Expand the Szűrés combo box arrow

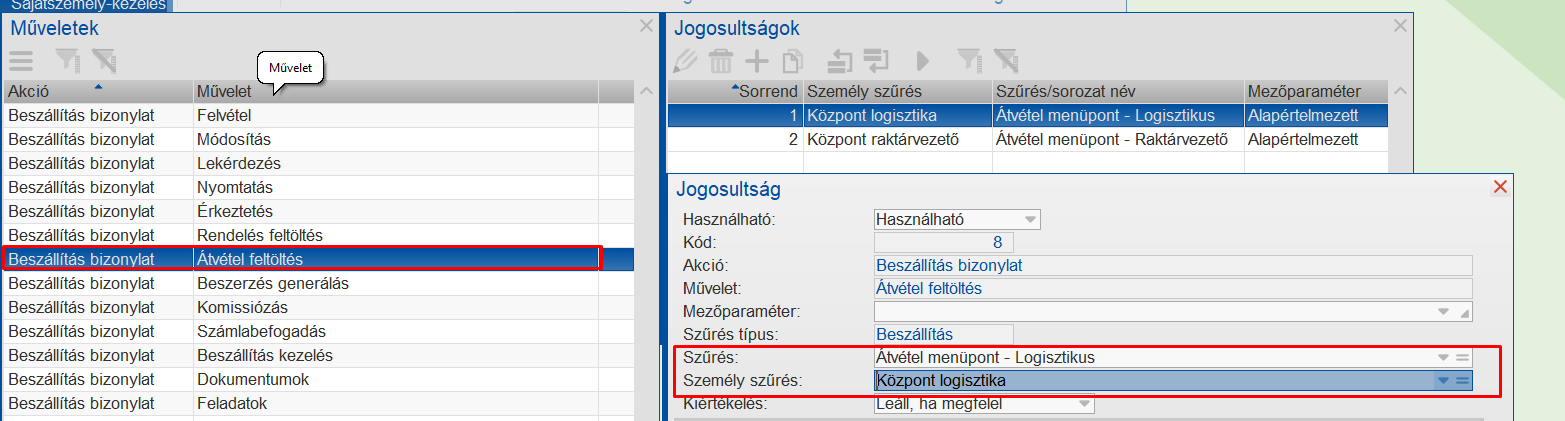(1442, 357)
